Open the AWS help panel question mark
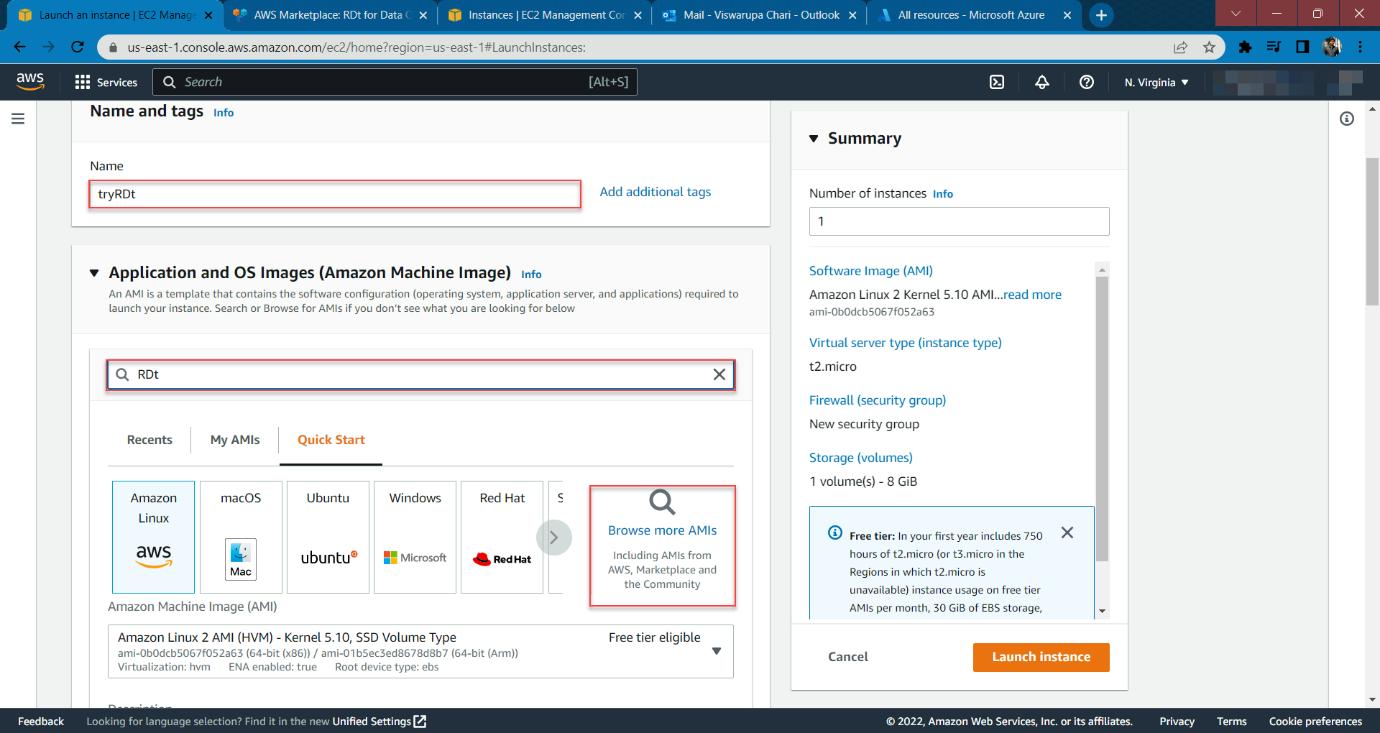The image size is (1380, 733). 1087,82
